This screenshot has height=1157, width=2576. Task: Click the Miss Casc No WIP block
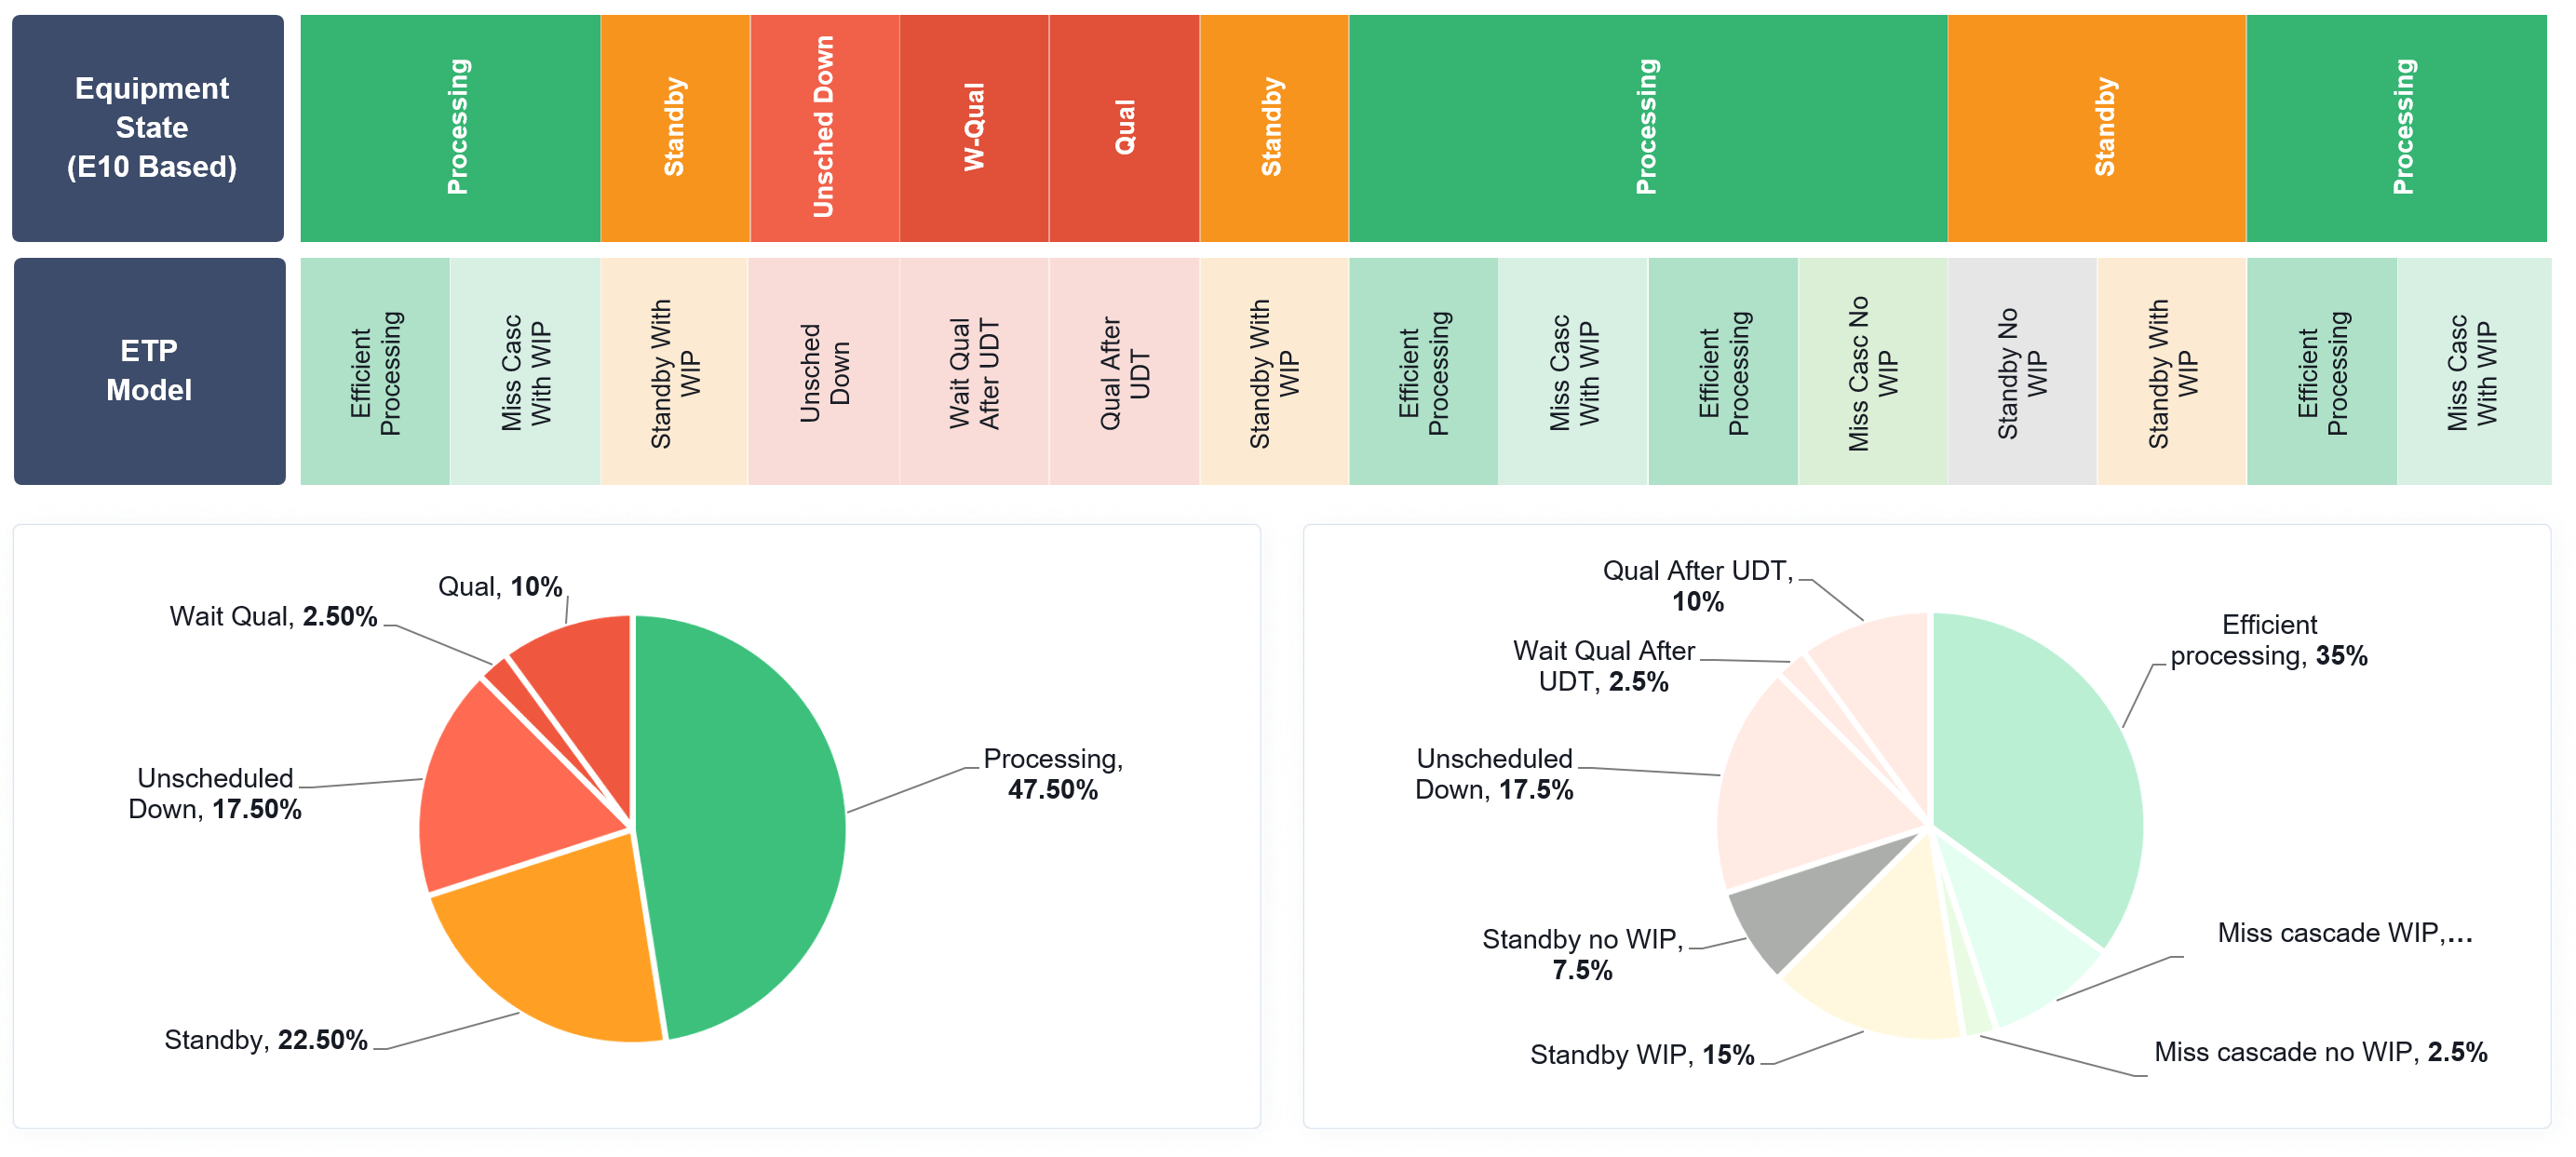point(1872,372)
